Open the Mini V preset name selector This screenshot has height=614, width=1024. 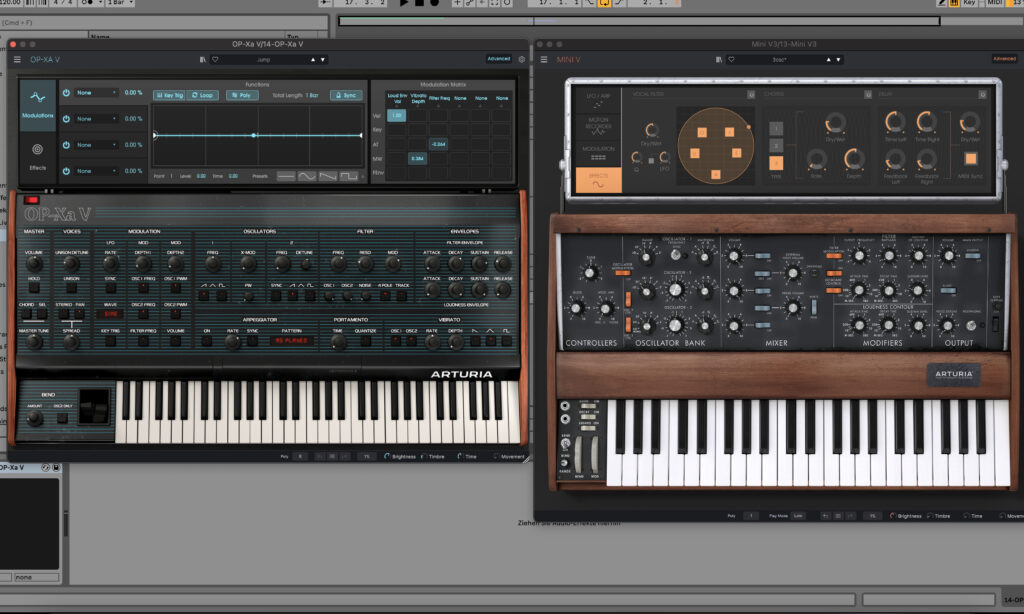[780, 59]
